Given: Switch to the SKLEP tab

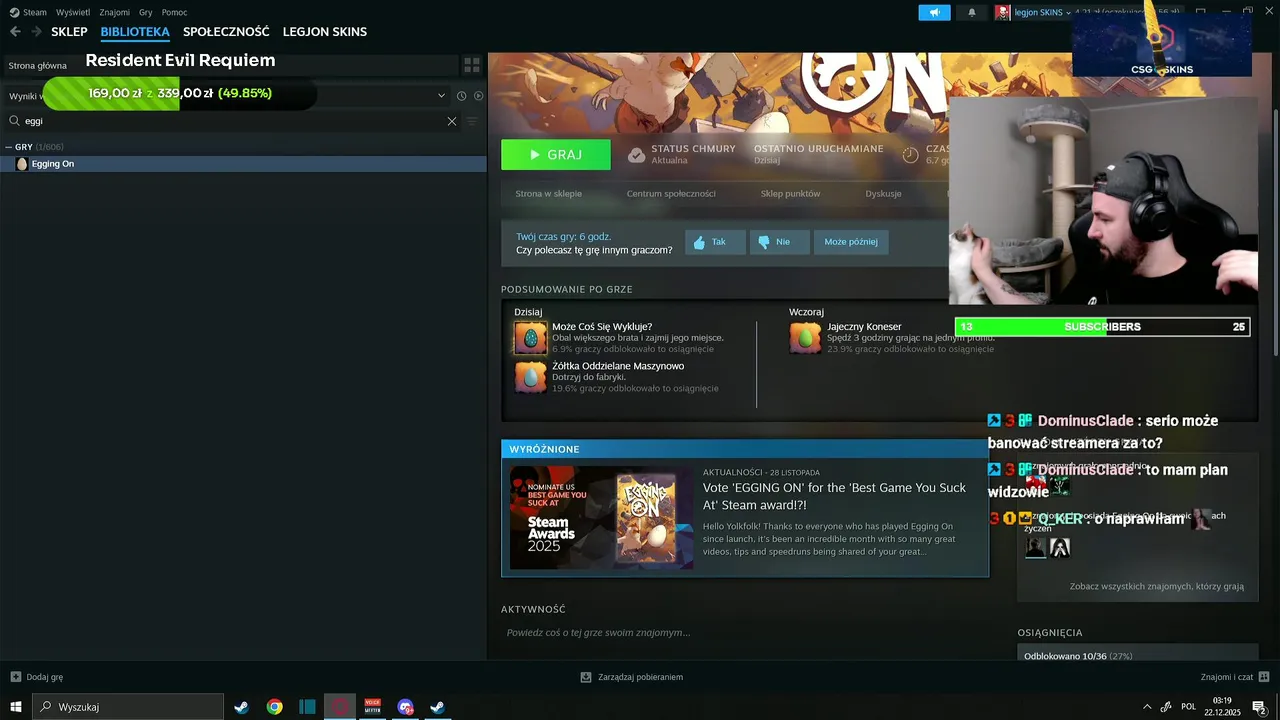Looking at the screenshot, I should coord(69,32).
